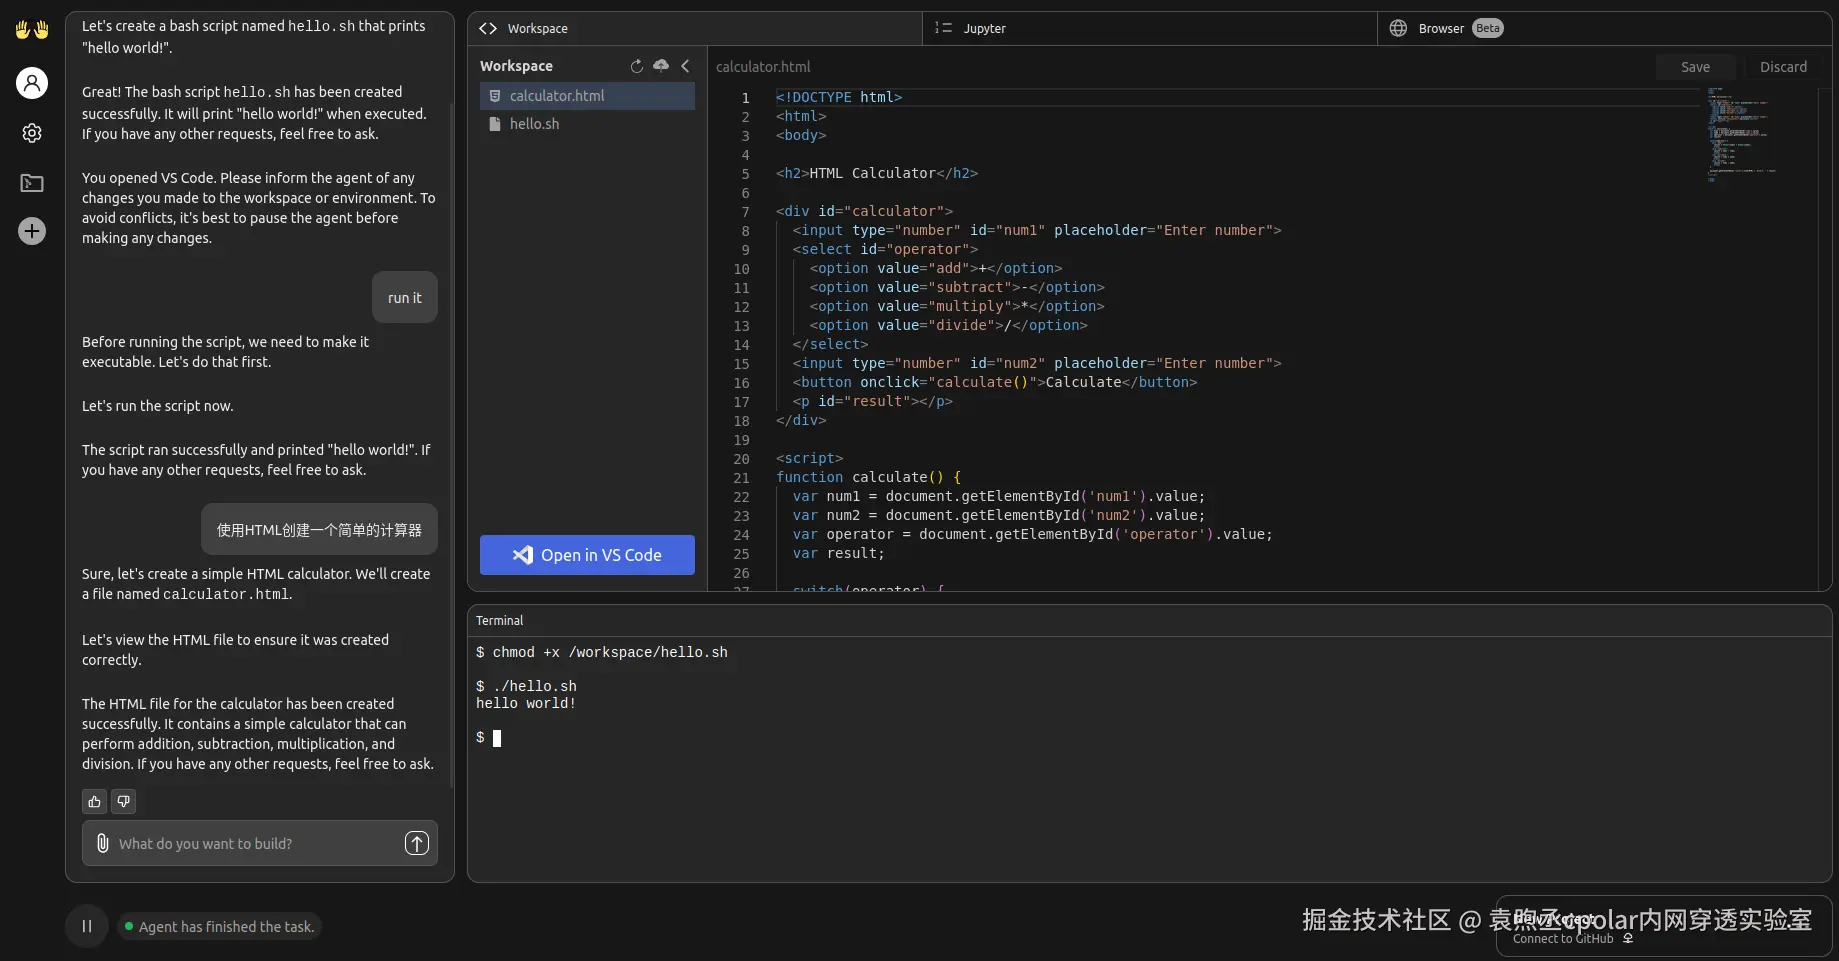The width and height of the screenshot is (1839, 961).
Task: Pause the agent with pause button
Action: tap(87, 926)
